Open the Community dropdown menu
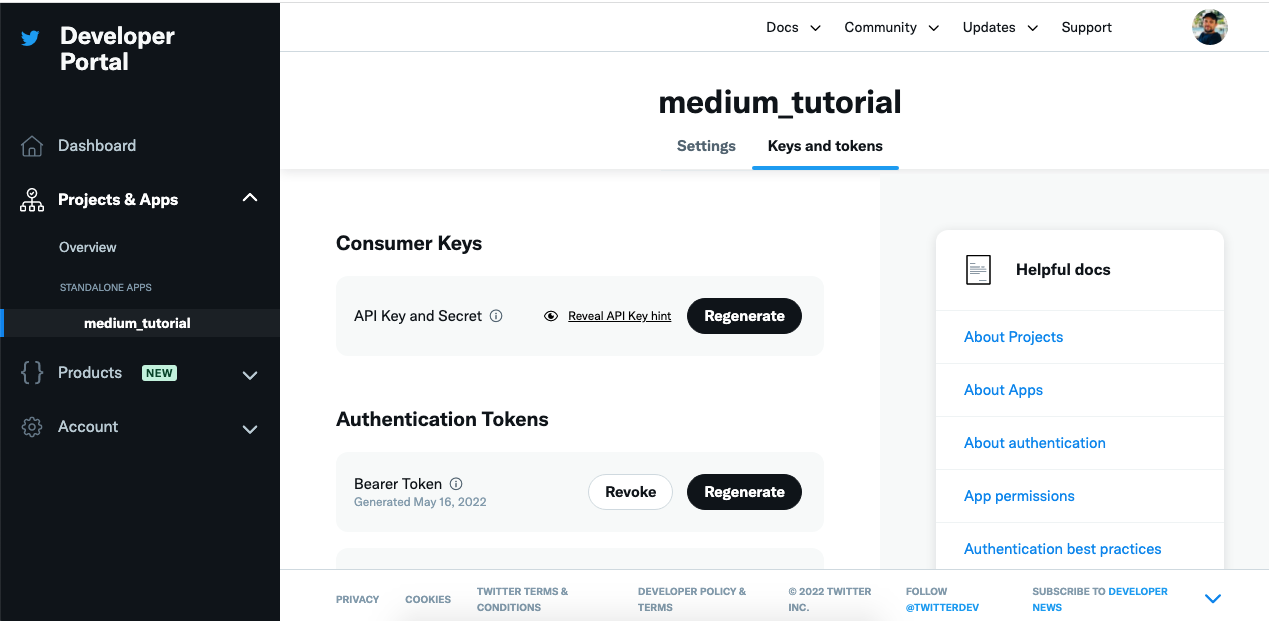 [x=892, y=27]
